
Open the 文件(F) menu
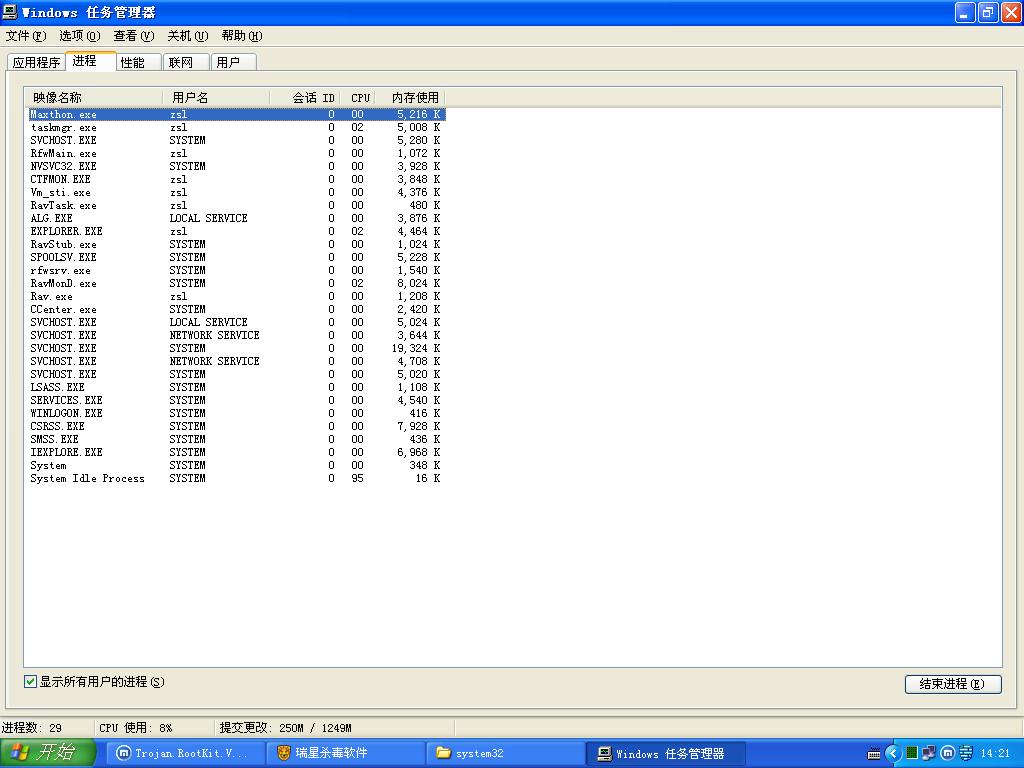tap(26, 35)
